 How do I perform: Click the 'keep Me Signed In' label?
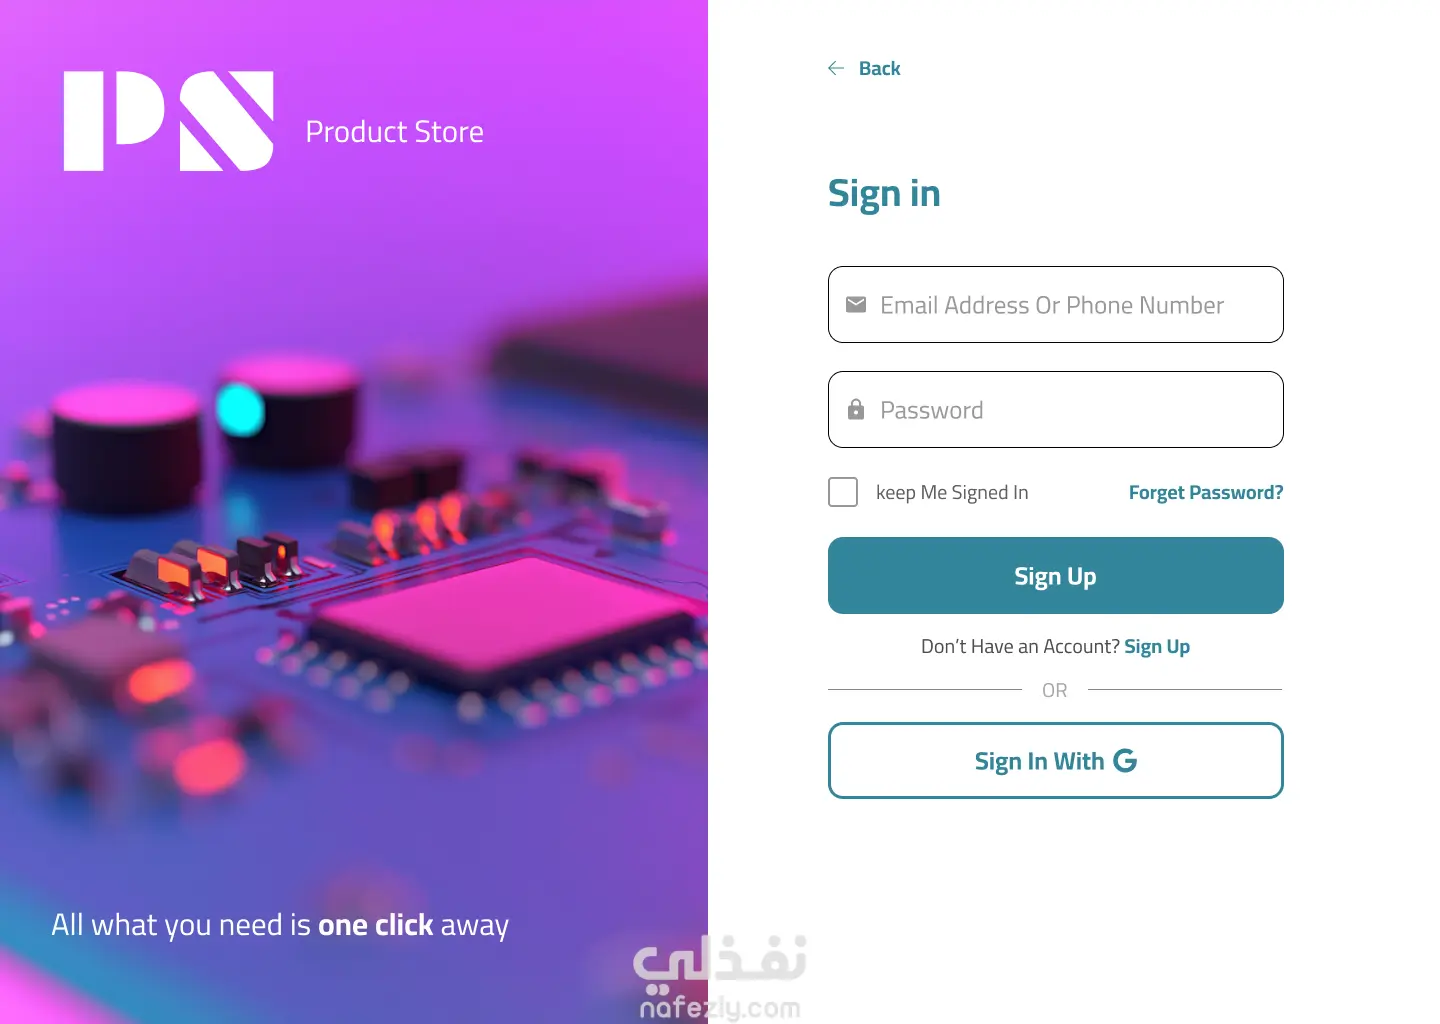click(952, 492)
